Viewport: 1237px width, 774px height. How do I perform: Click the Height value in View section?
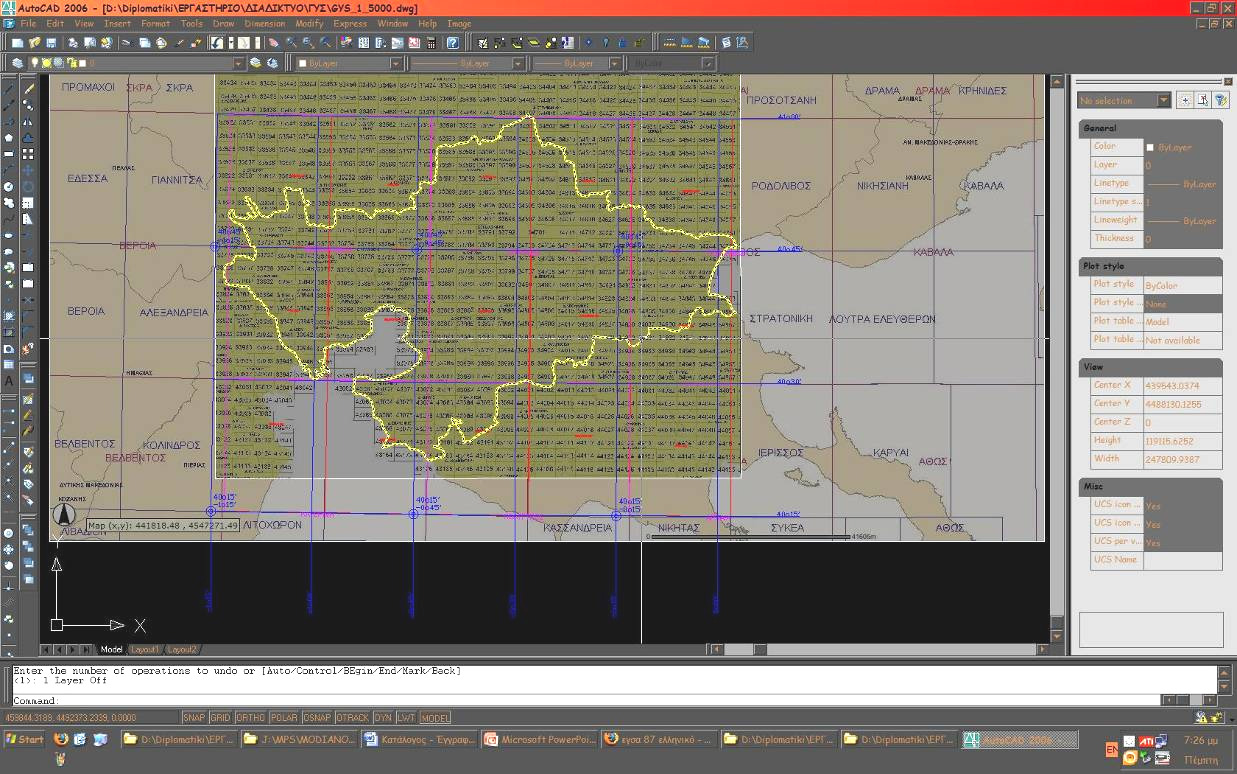1182,441
